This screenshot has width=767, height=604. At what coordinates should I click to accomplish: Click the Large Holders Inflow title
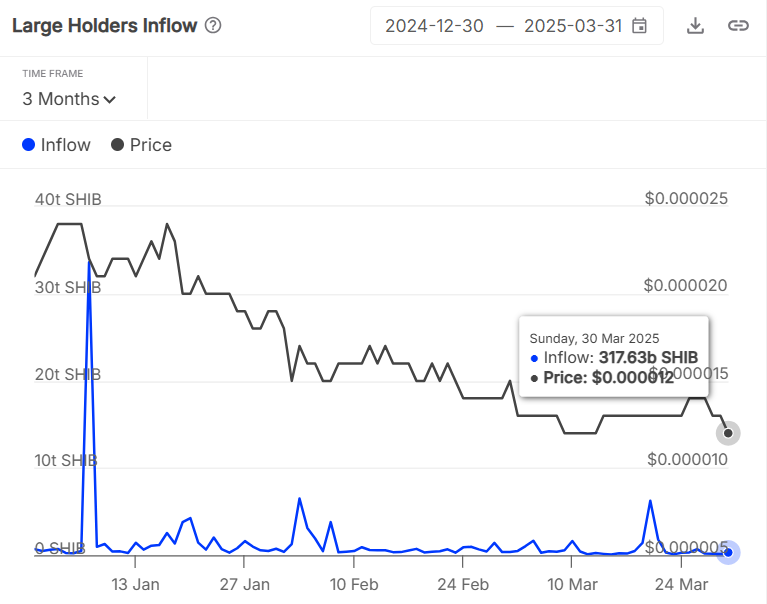pos(104,25)
